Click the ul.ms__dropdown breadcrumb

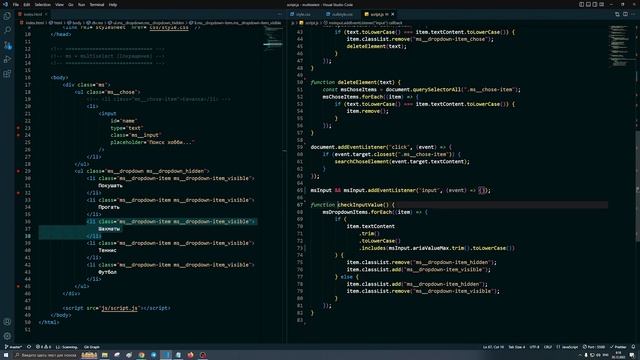click(x=146, y=23)
